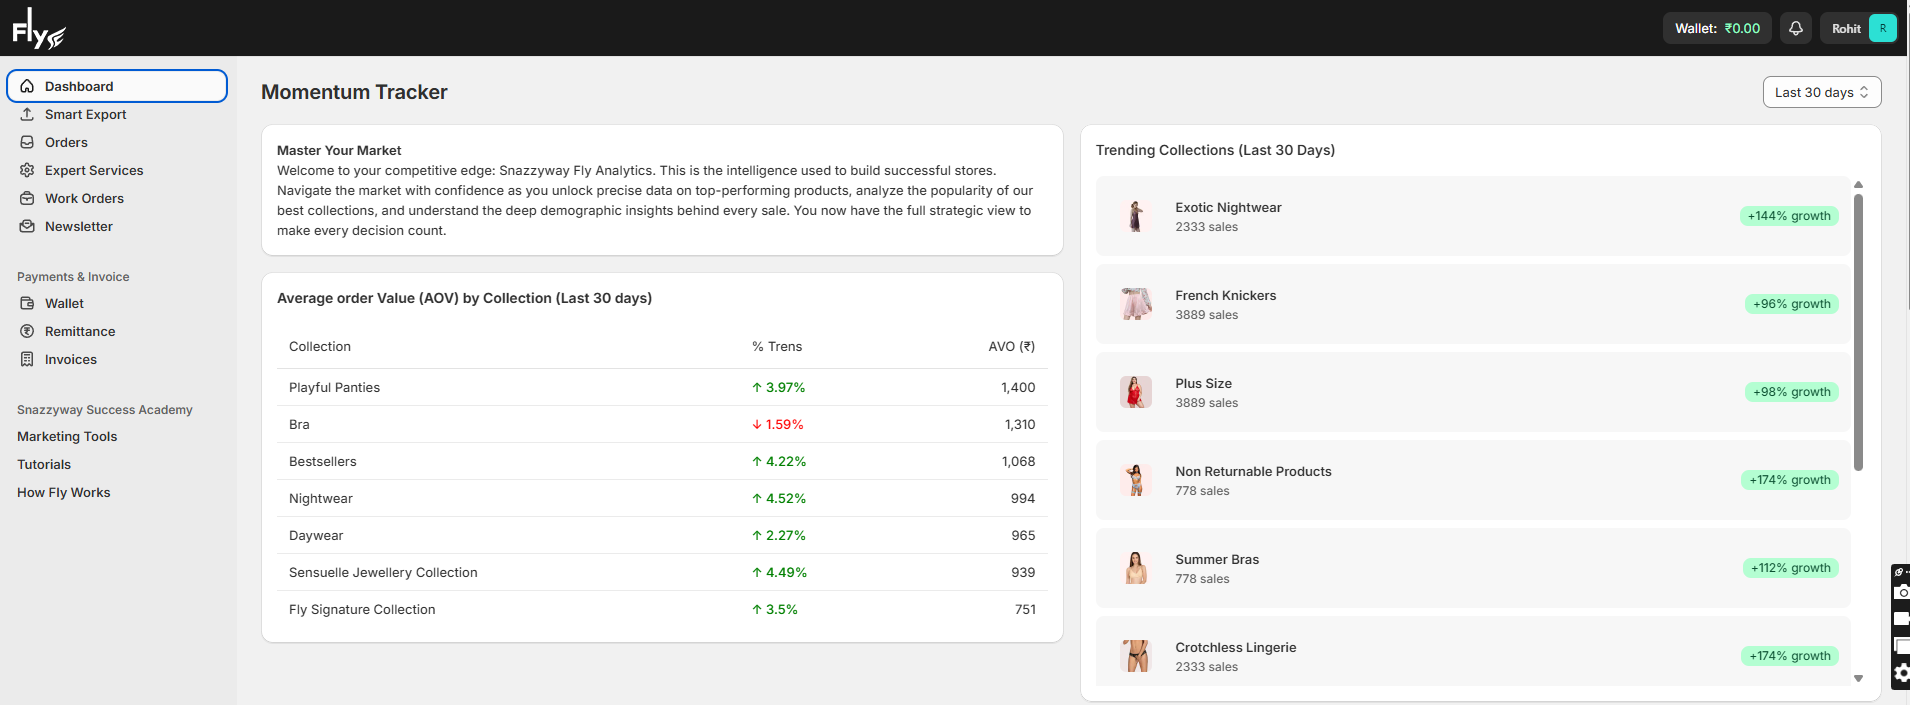Click the trending collections scrollbar thumb
The image size is (1910, 705).
coord(1858,332)
